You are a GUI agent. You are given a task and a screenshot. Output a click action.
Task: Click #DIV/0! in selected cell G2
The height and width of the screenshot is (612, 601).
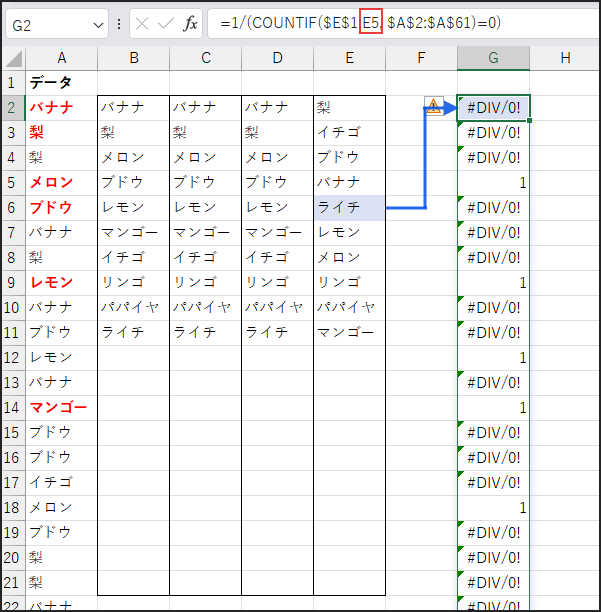(494, 108)
